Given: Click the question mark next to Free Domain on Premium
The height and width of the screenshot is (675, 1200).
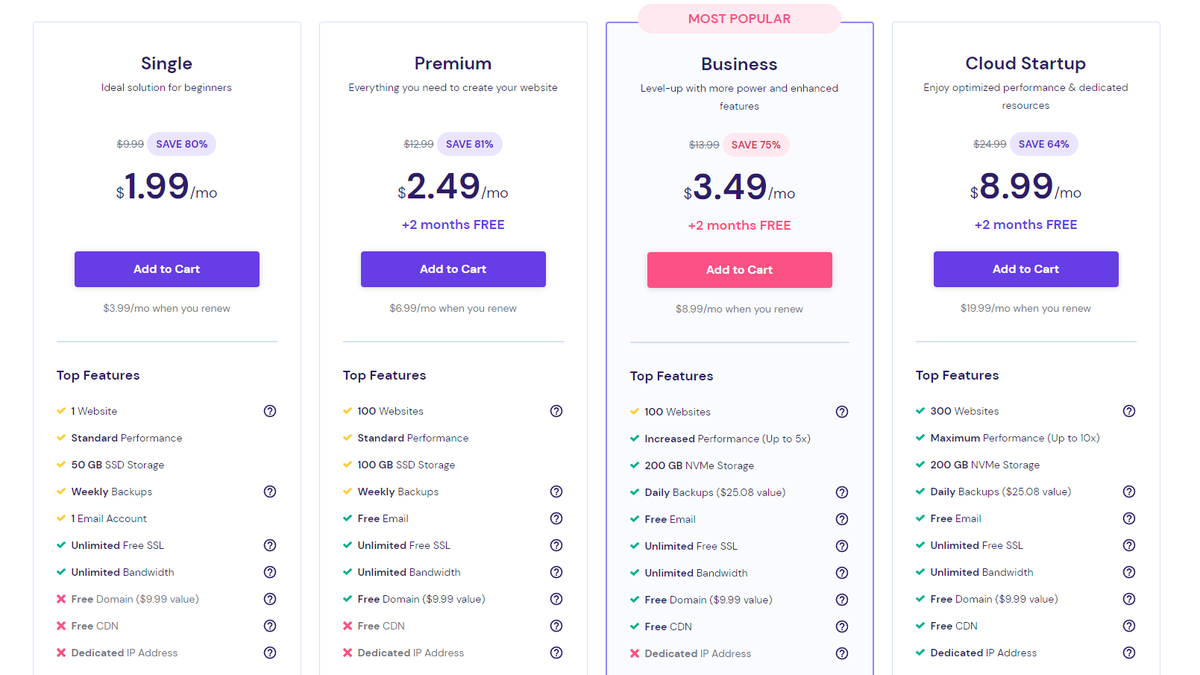Looking at the screenshot, I should pos(556,598).
